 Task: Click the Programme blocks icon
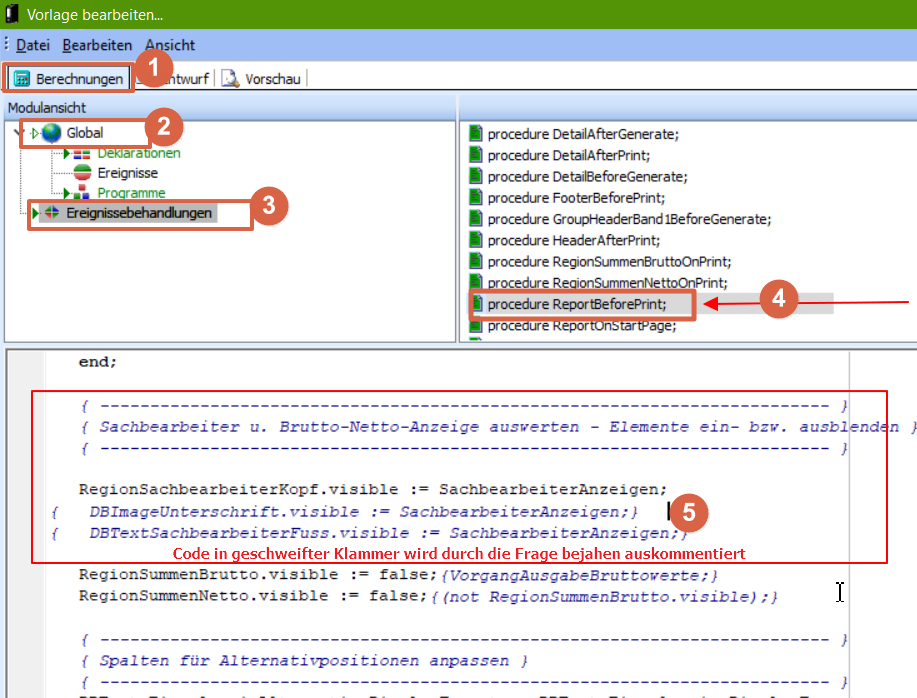pyautogui.click(x=82, y=192)
